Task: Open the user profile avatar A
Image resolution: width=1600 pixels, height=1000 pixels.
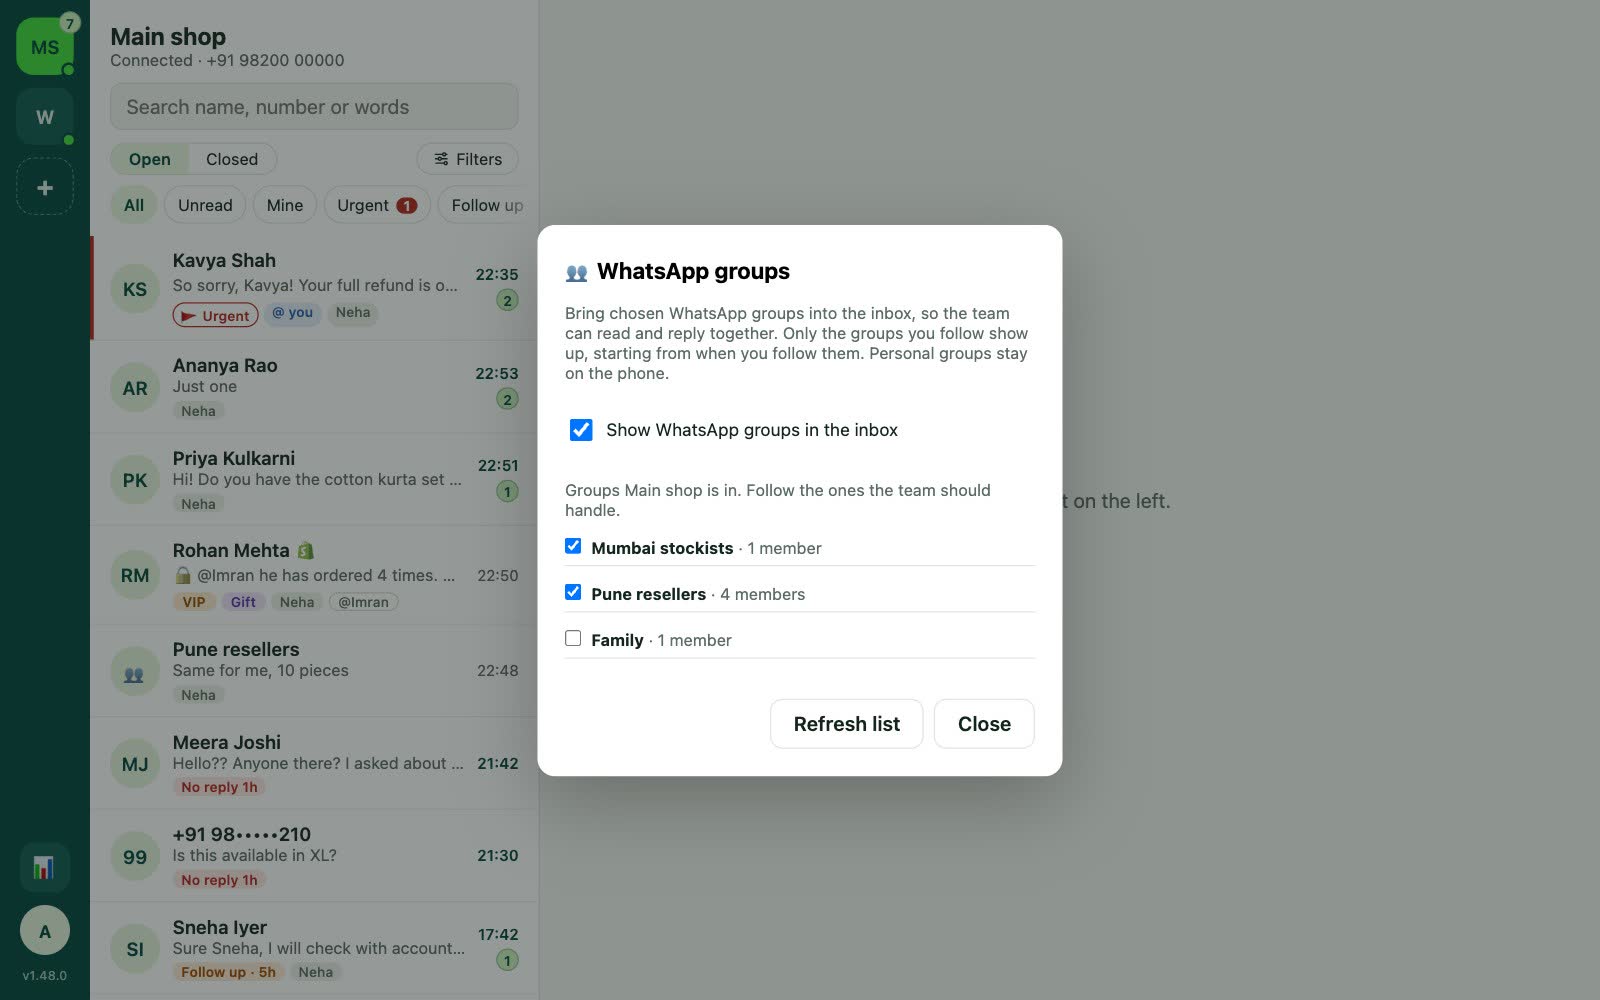Action: (45, 931)
